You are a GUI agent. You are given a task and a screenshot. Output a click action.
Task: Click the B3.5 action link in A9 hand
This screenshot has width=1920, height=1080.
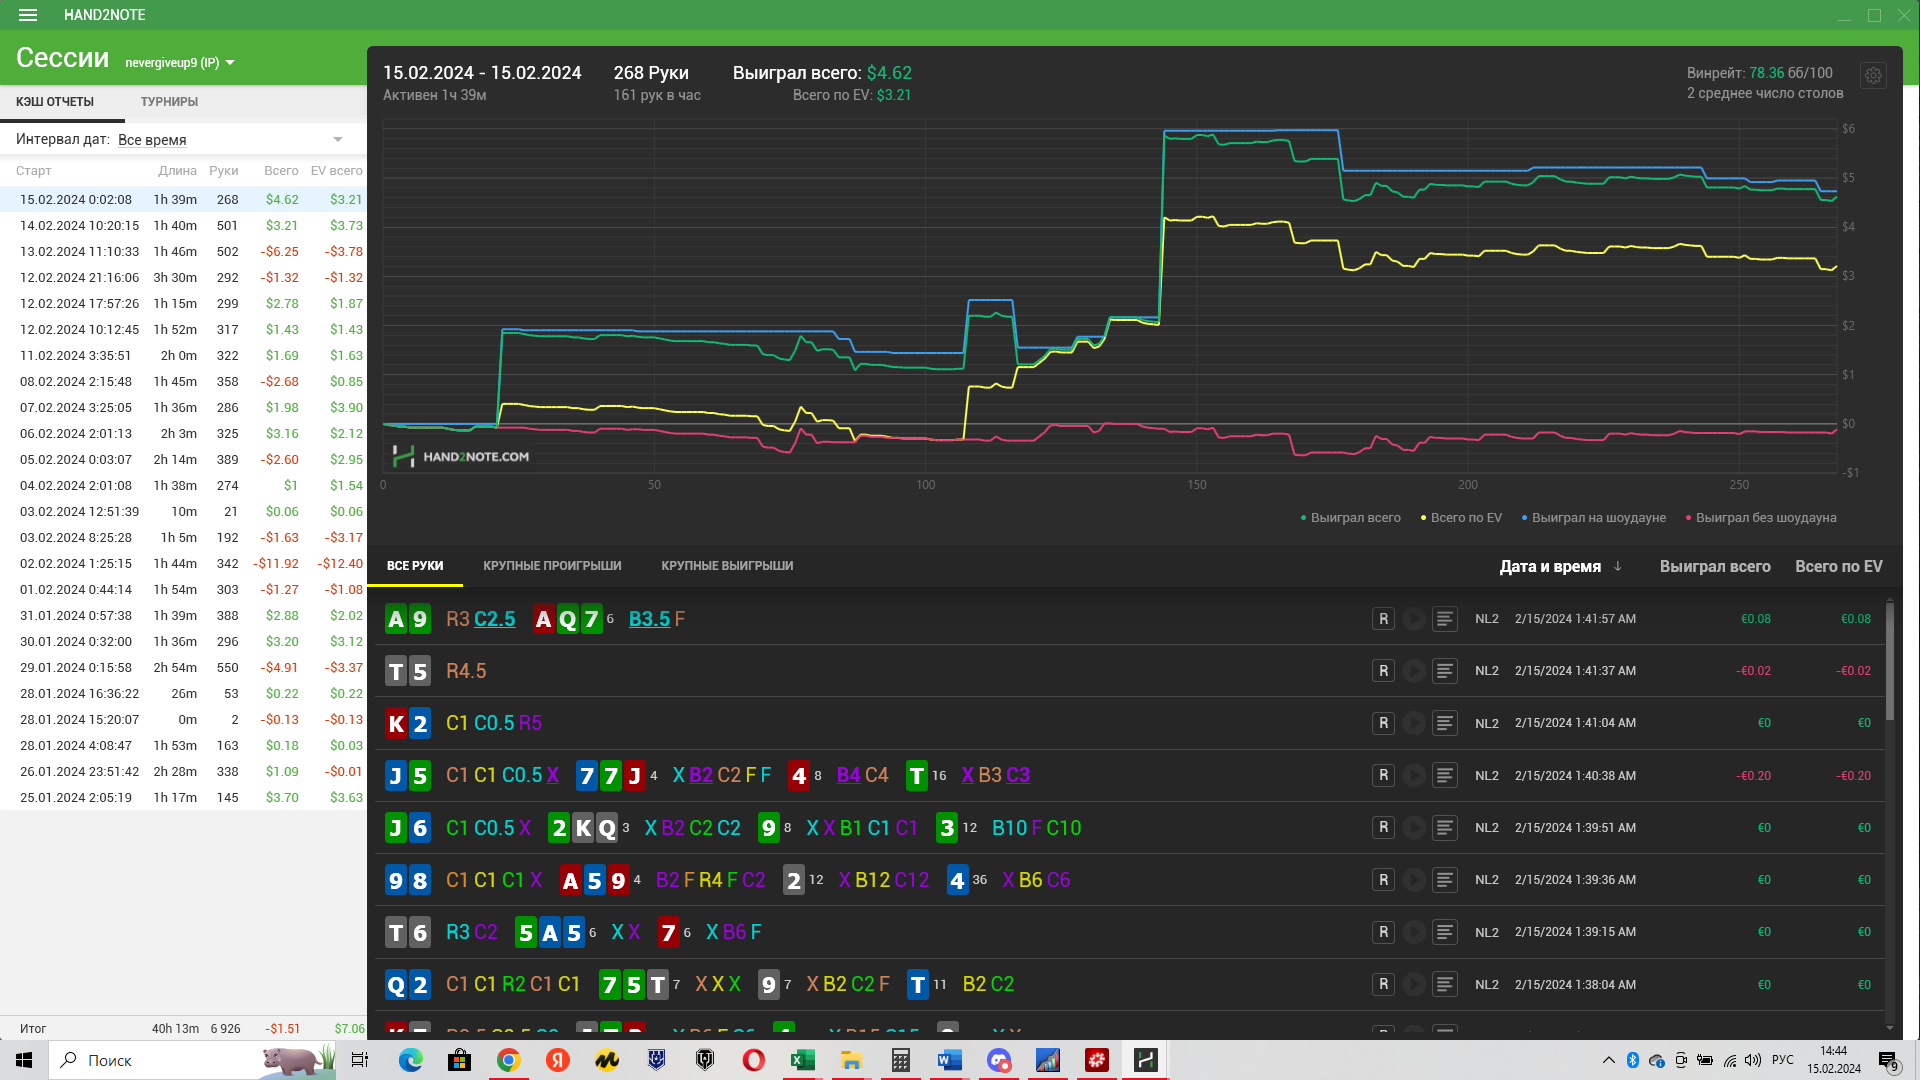pyautogui.click(x=649, y=619)
